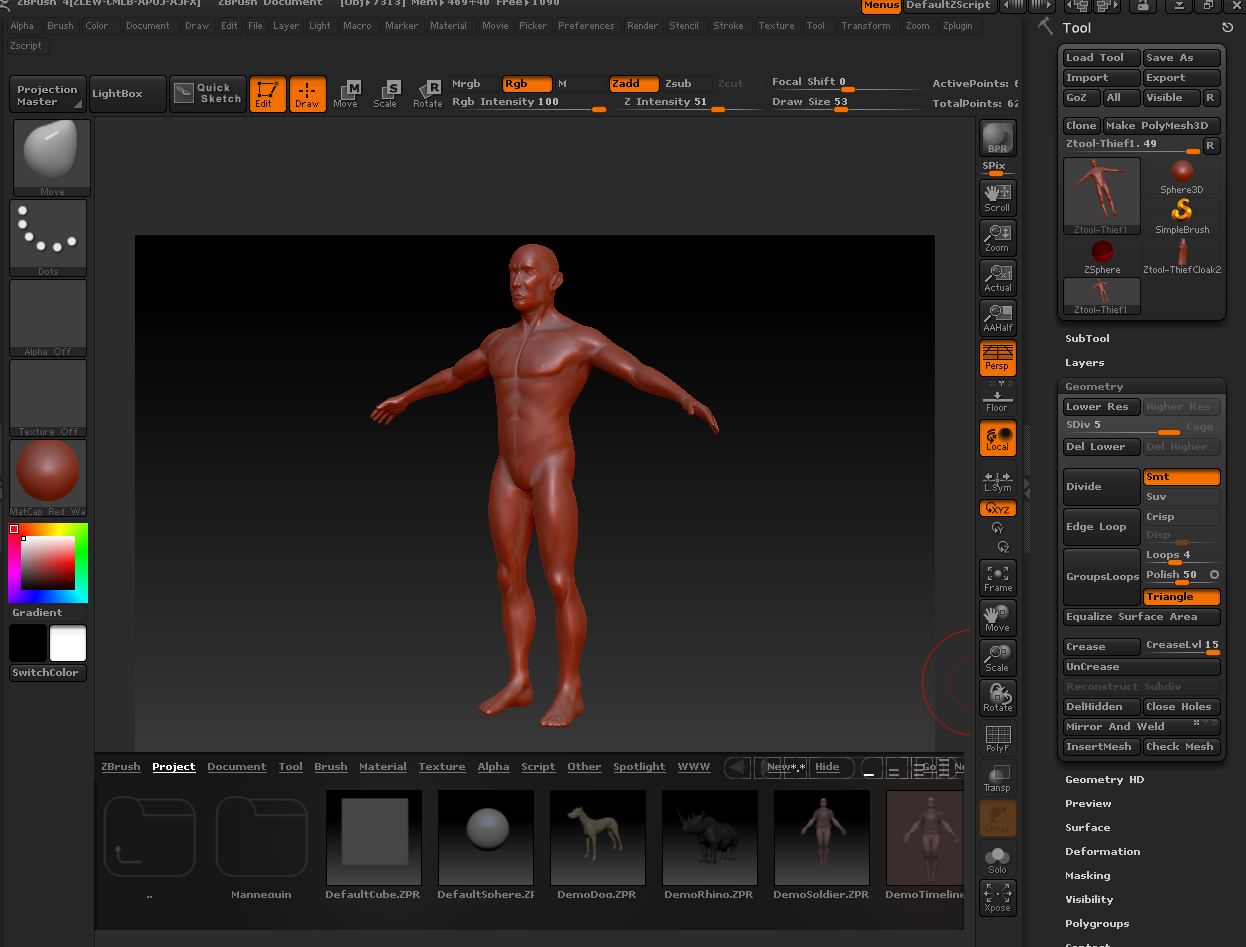Screen dimensions: 1246x947
Task: Set canvas to AAHalf size
Action: click(x=998, y=318)
